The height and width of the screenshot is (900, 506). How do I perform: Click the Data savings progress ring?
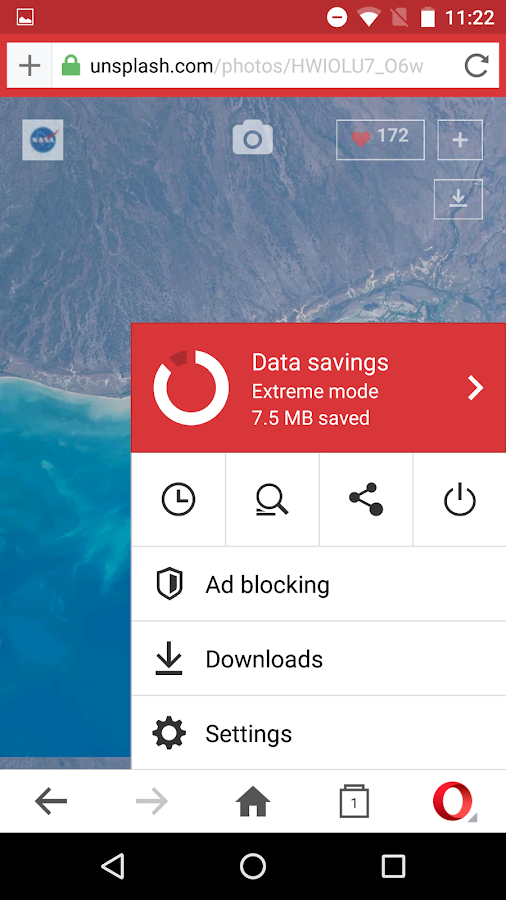(x=191, y=388)
